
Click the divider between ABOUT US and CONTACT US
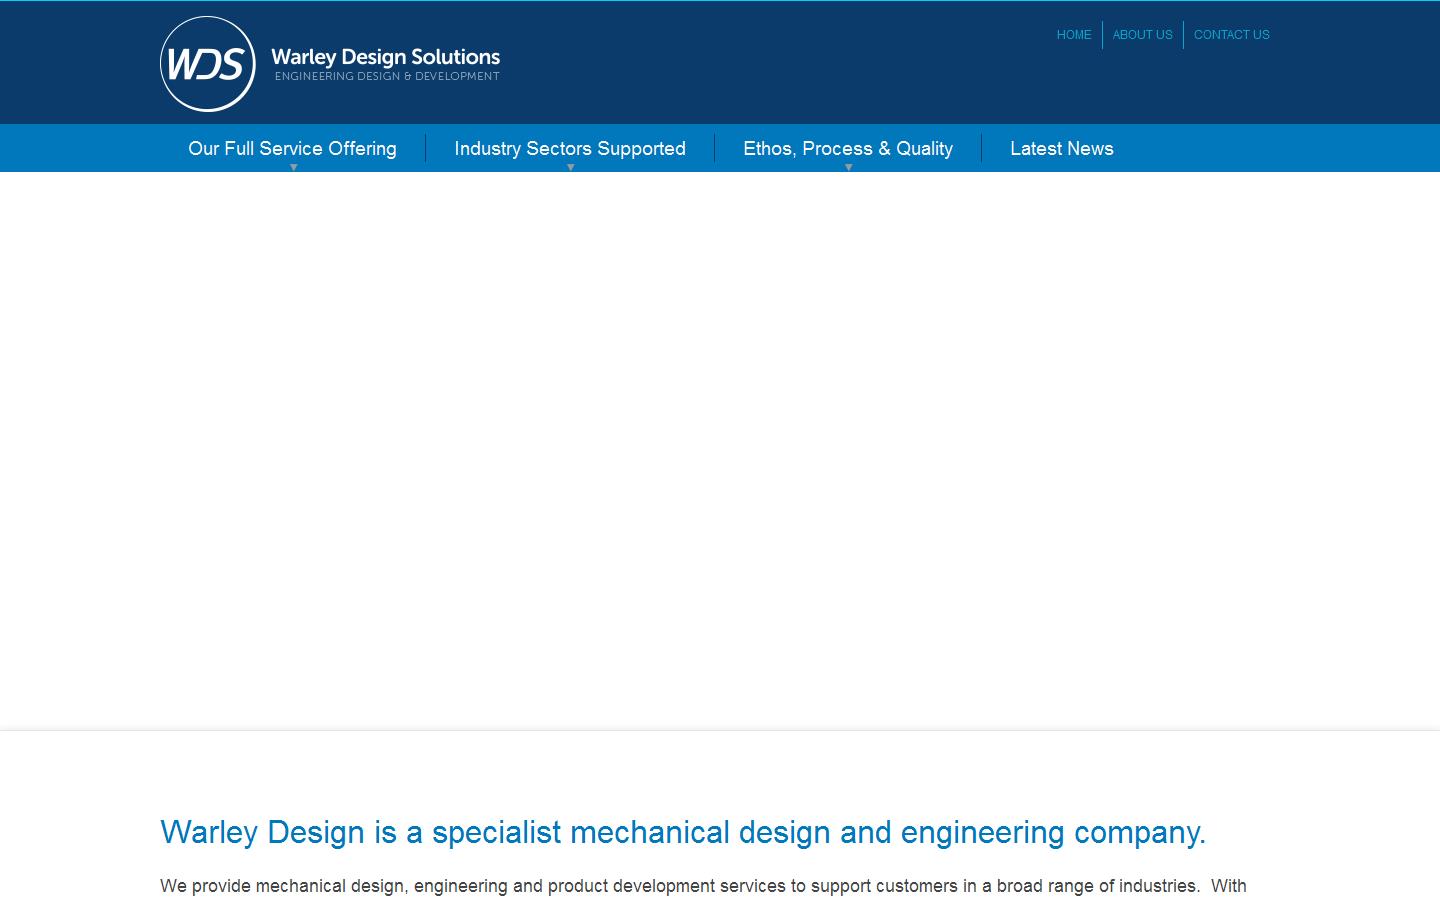coord(1185,34)
